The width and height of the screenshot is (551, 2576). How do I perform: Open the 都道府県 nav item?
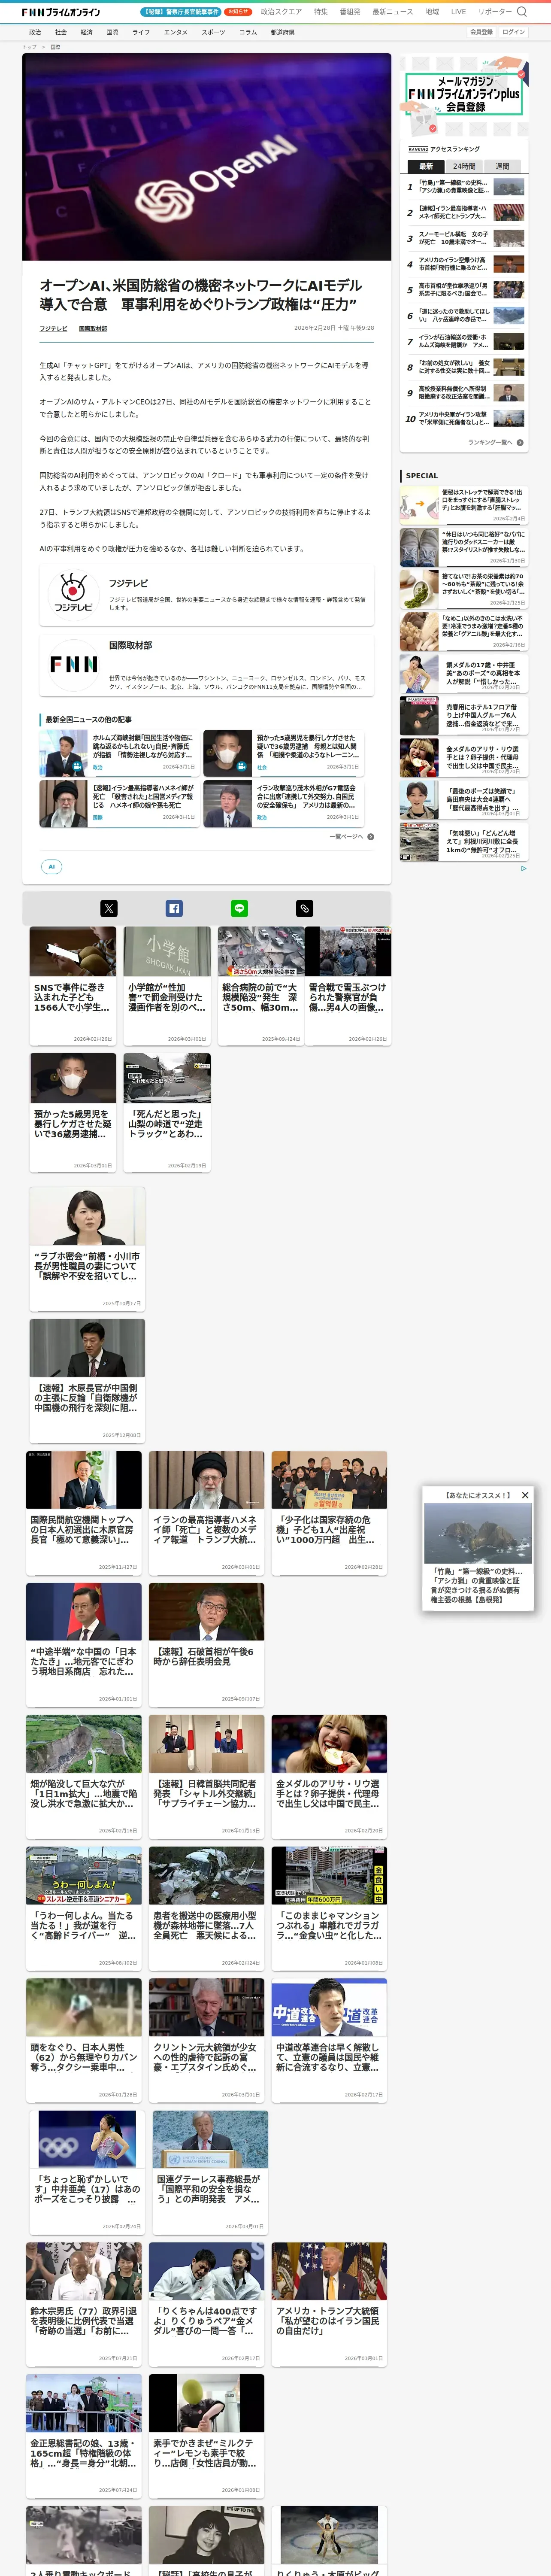click(282, 32)
